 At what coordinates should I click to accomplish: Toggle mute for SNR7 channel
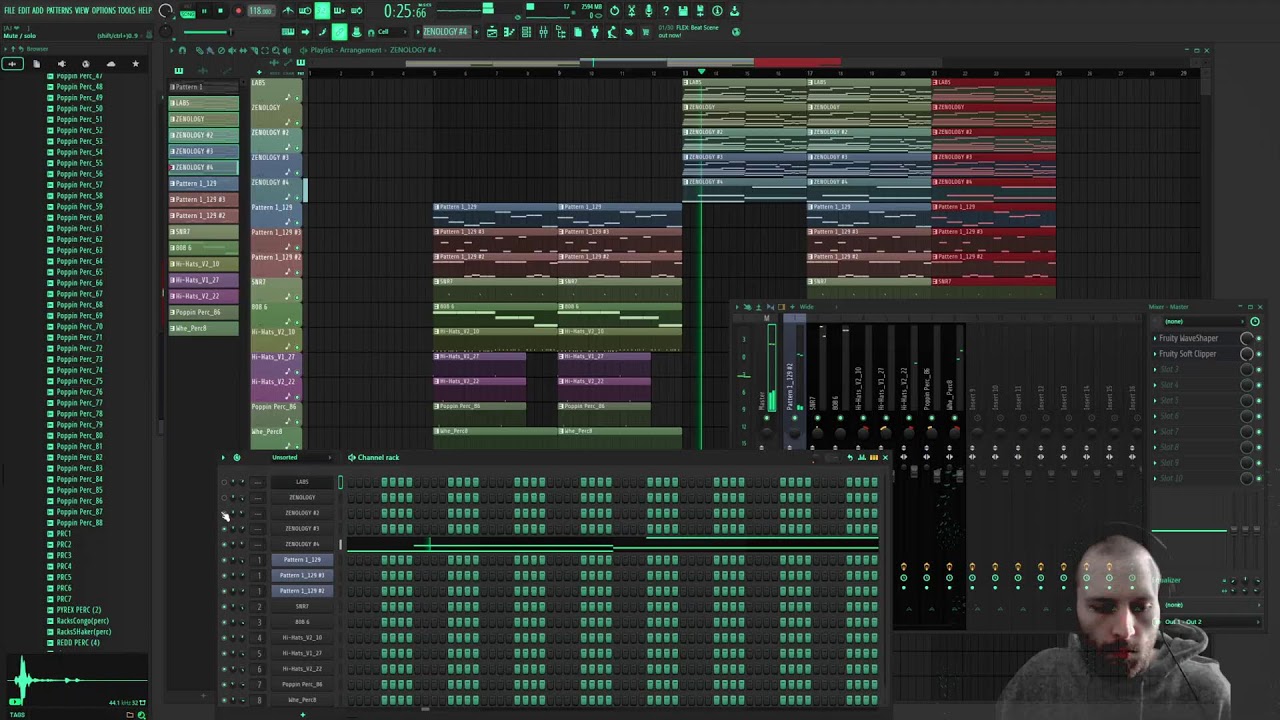224,606
